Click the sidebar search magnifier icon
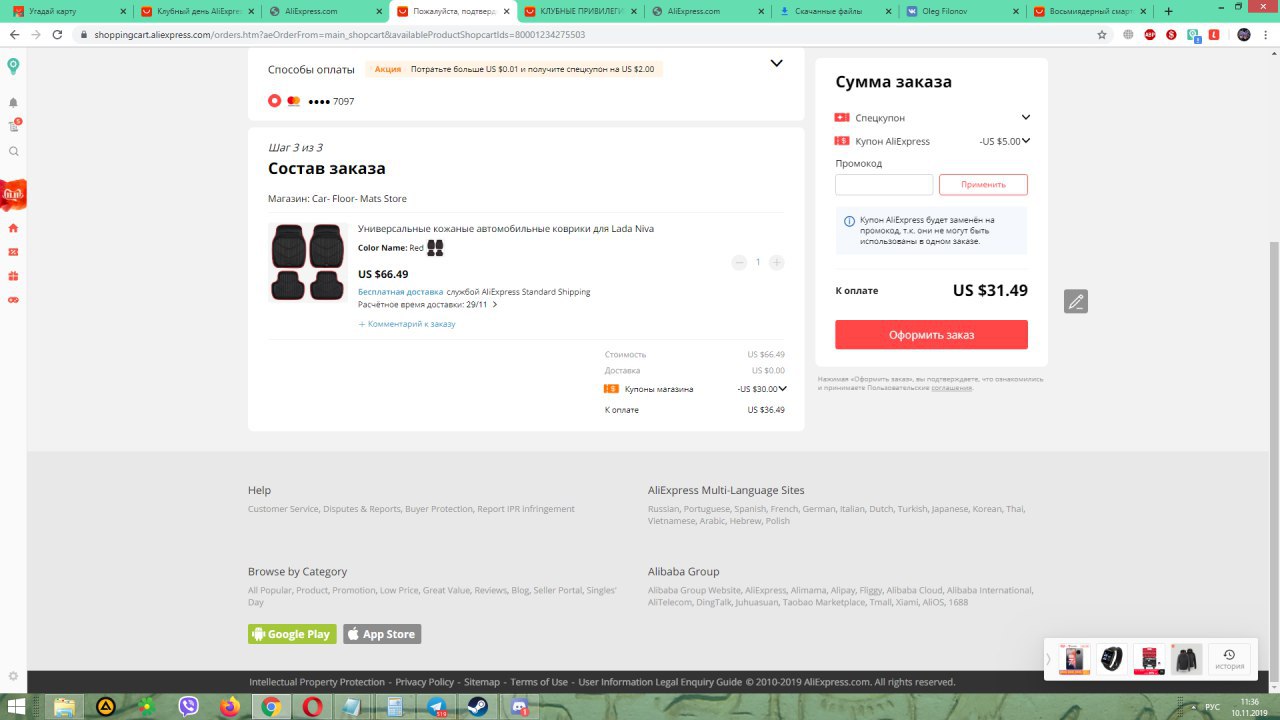This screenshot has height=720, width=1280. point(13,152)
